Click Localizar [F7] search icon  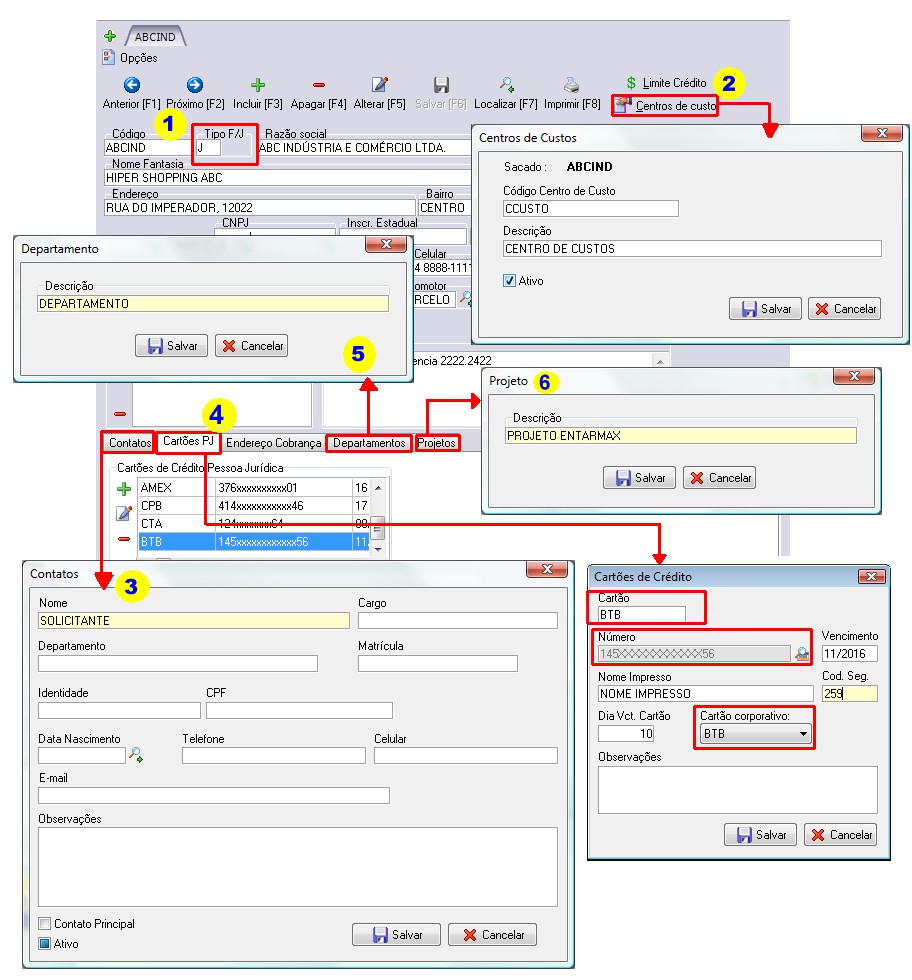tap(506, 85)
